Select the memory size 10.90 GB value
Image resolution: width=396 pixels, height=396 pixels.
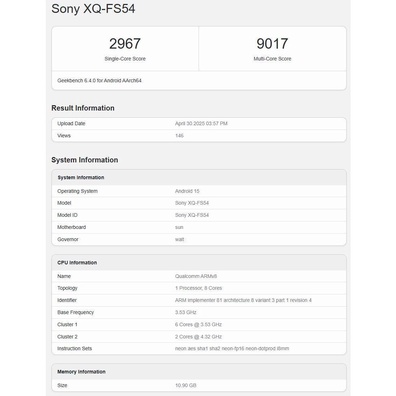186,385
